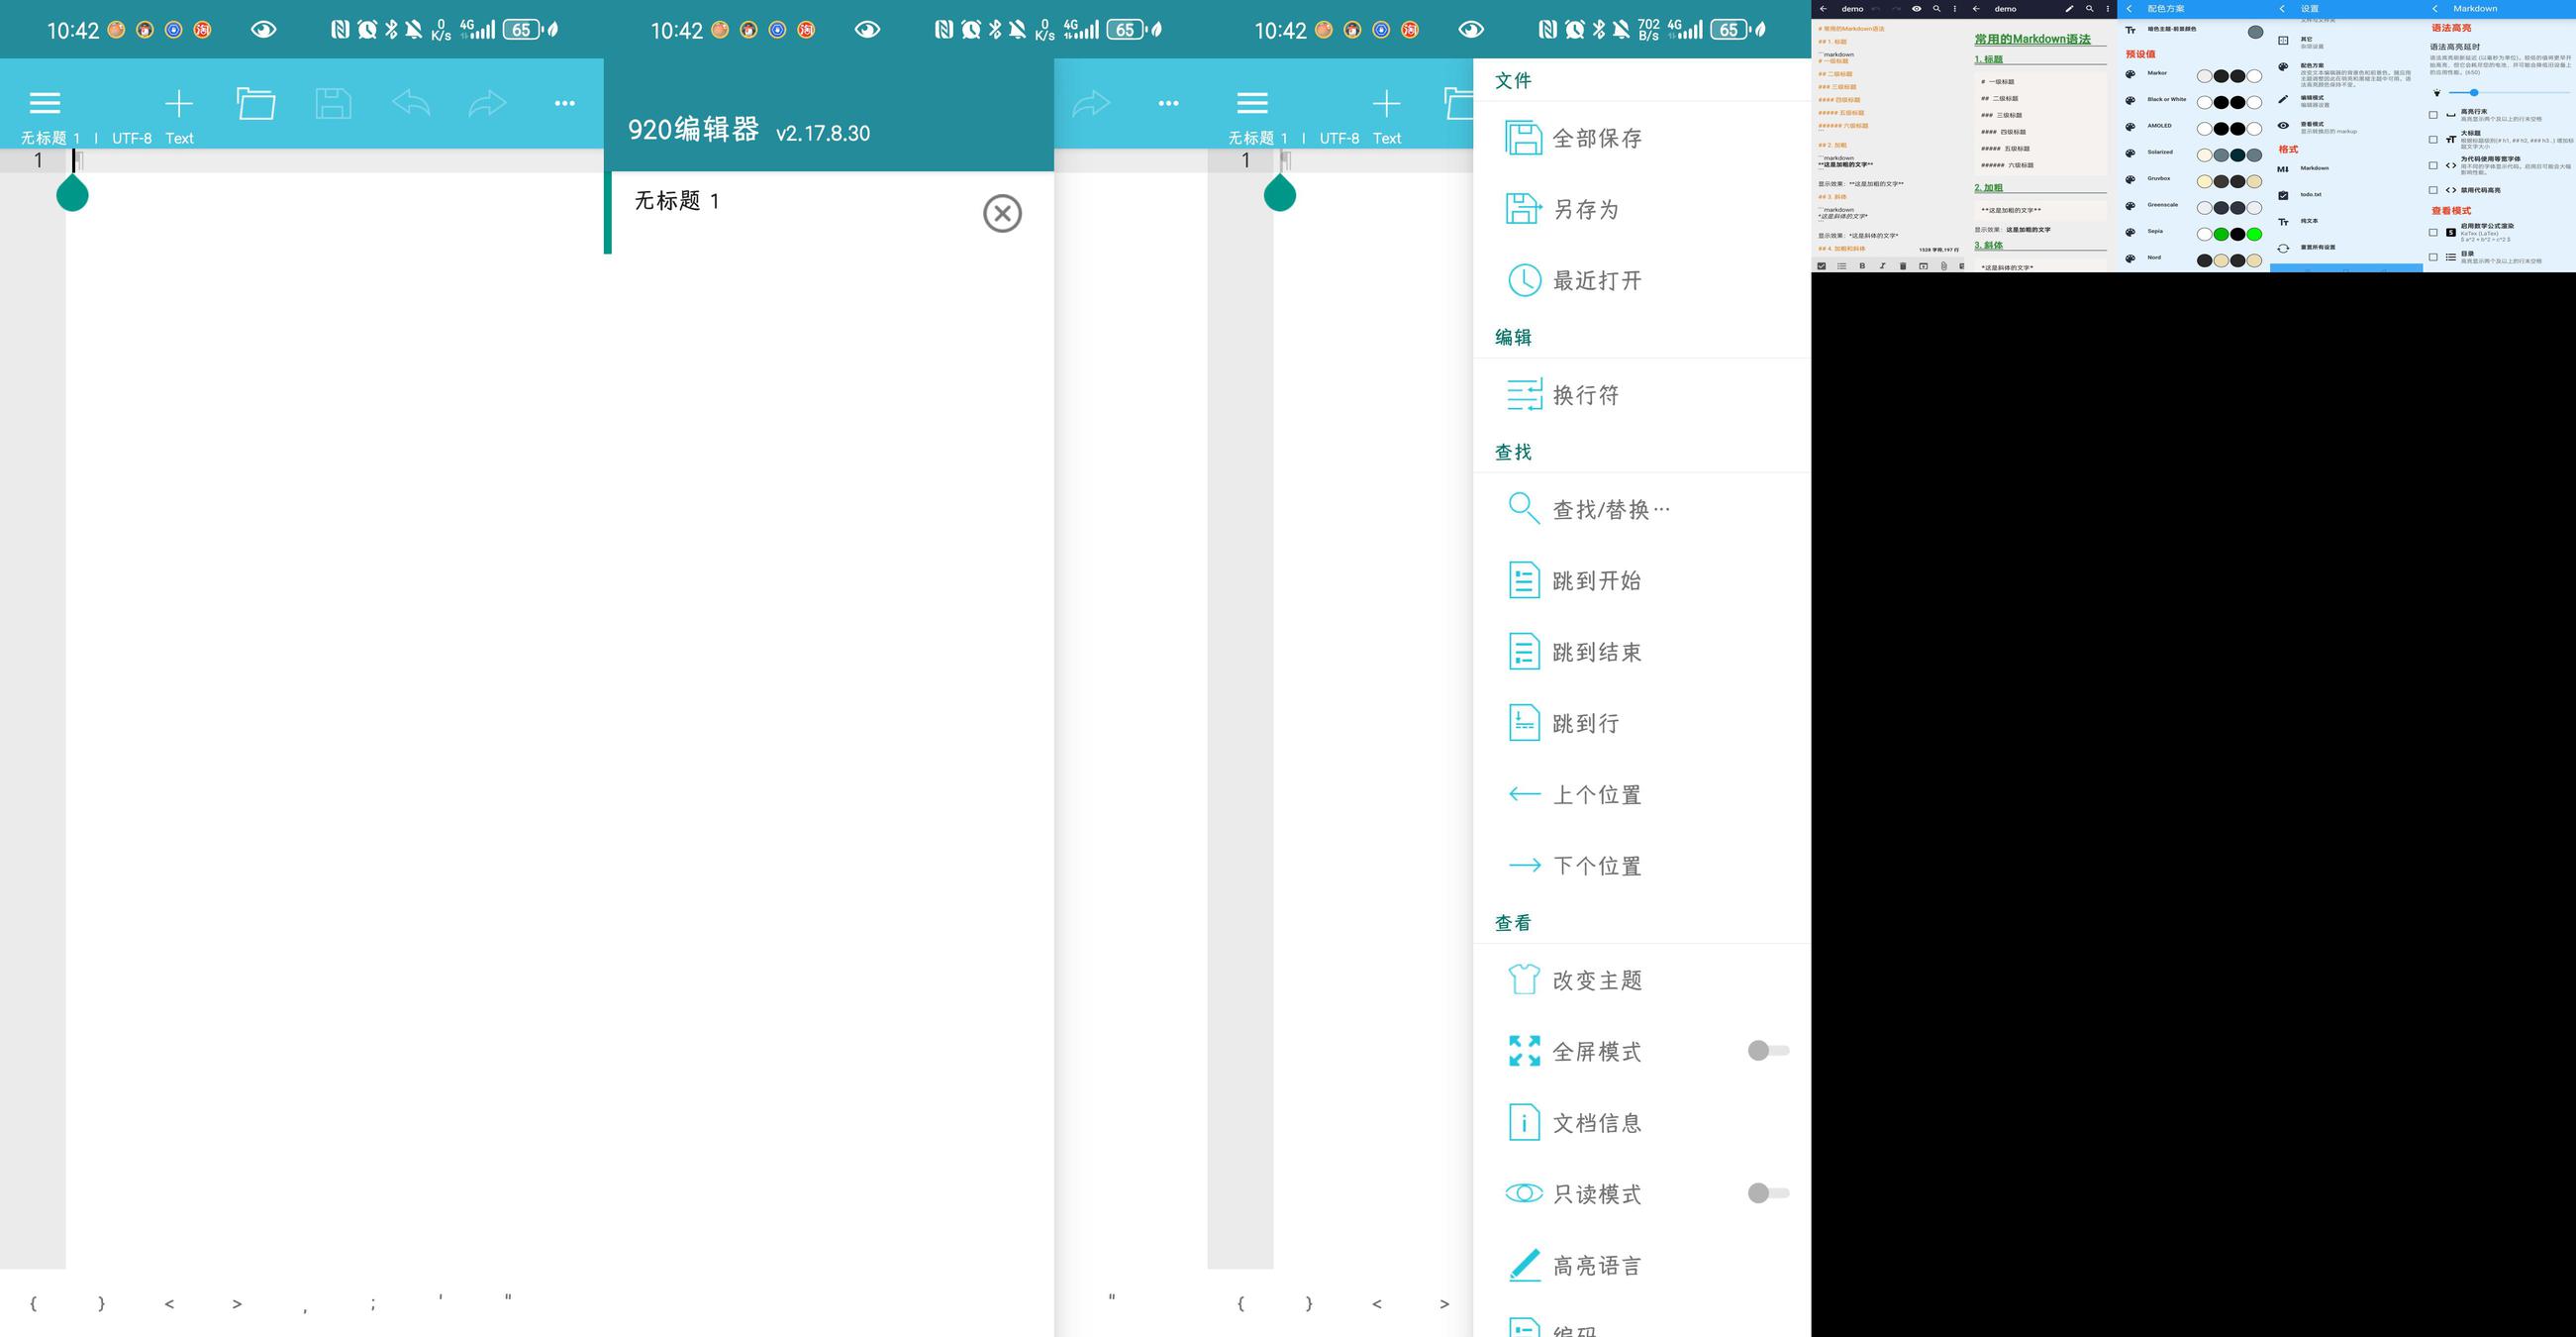Select 跳到开始 menu entry
Screen dimensions: 2576x1337
coord(1642,580)
